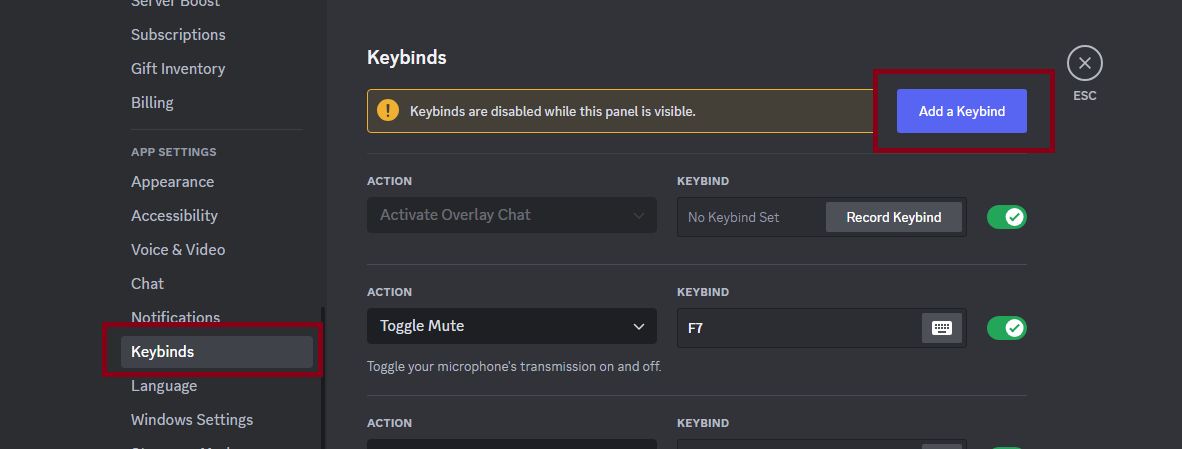Expand the Toggle Mute action dropdown
Screen dimensions: 1182x449
pos(511,326)
